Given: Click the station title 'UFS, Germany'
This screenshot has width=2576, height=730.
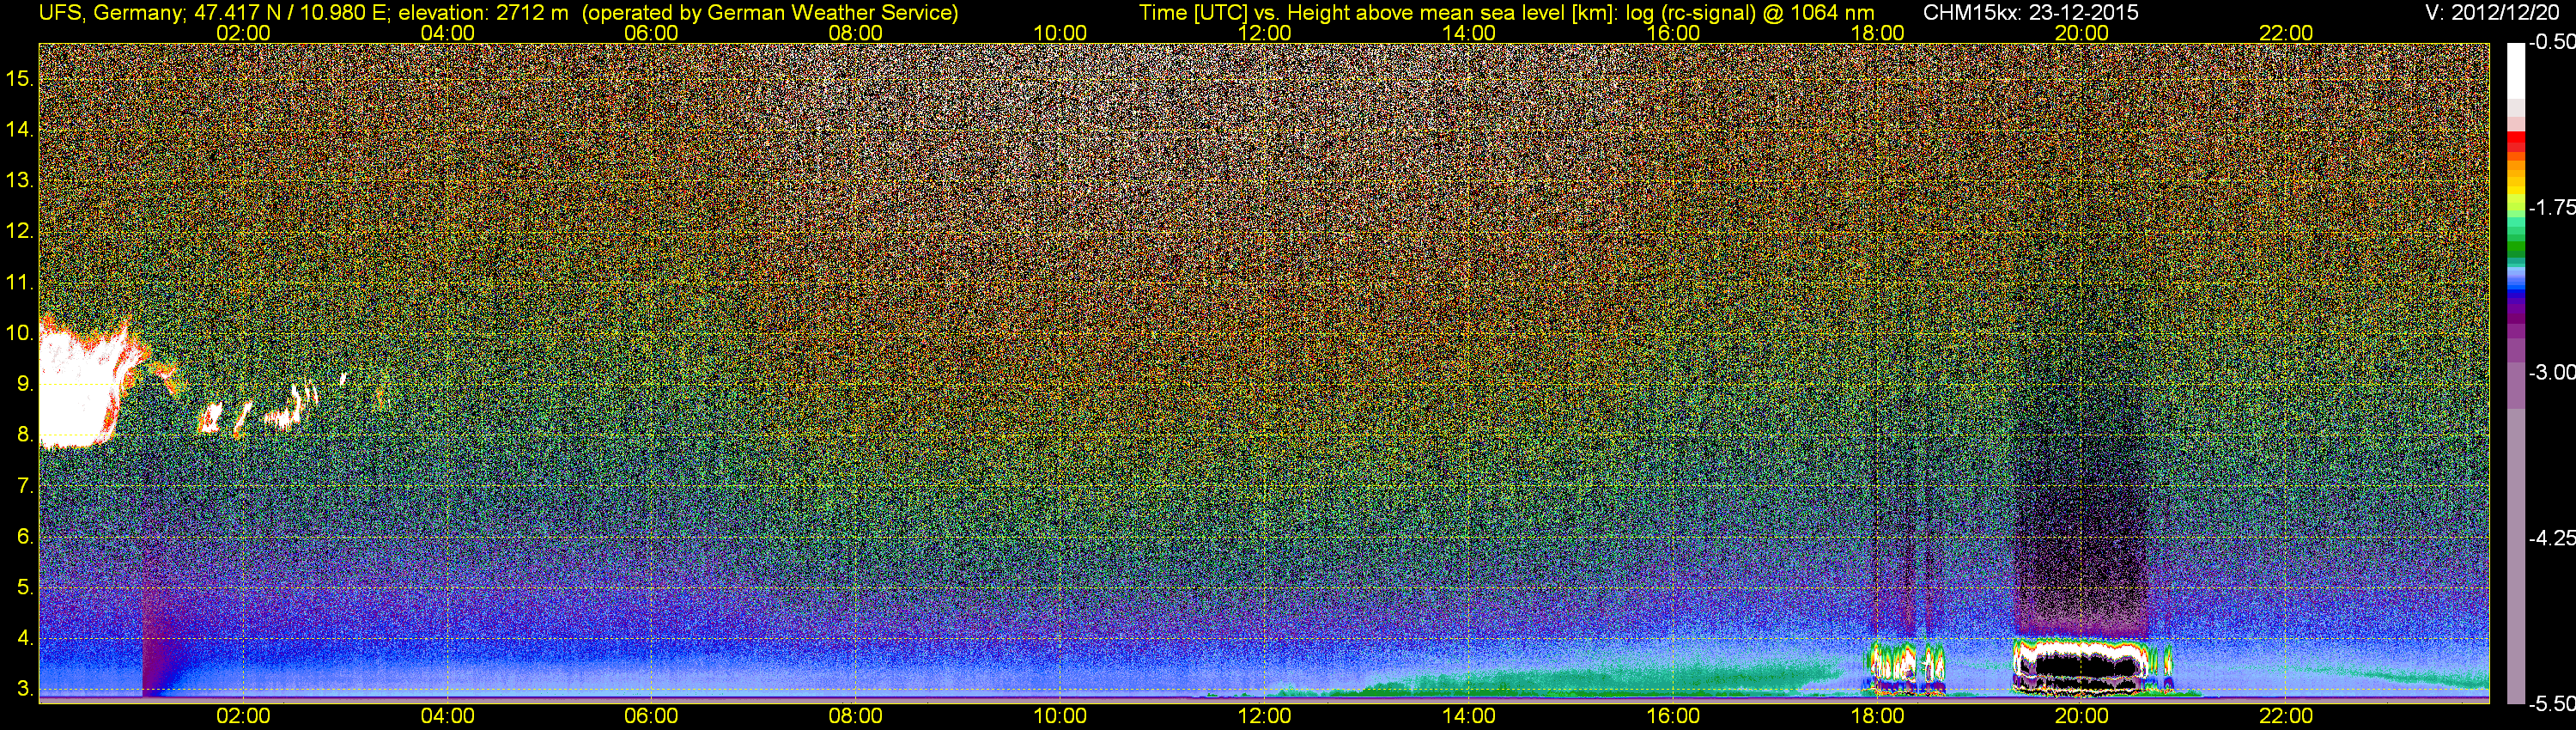Looking at the screenshot, I should (110, 13).
